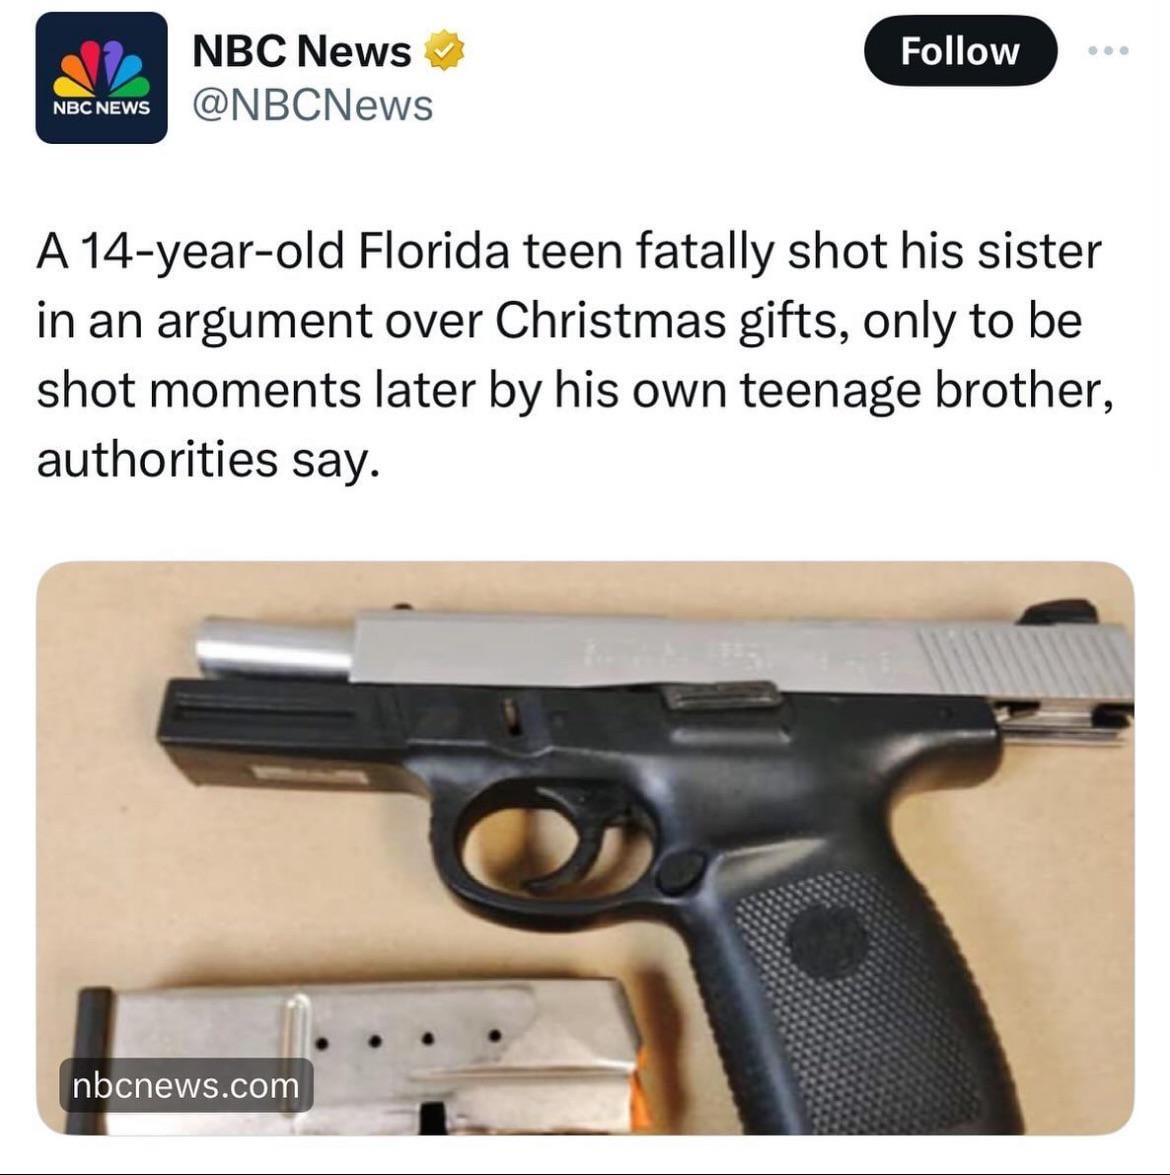1170x1175 pixels.
Task: Open the NBC News display name link
Action: (301, 51)
